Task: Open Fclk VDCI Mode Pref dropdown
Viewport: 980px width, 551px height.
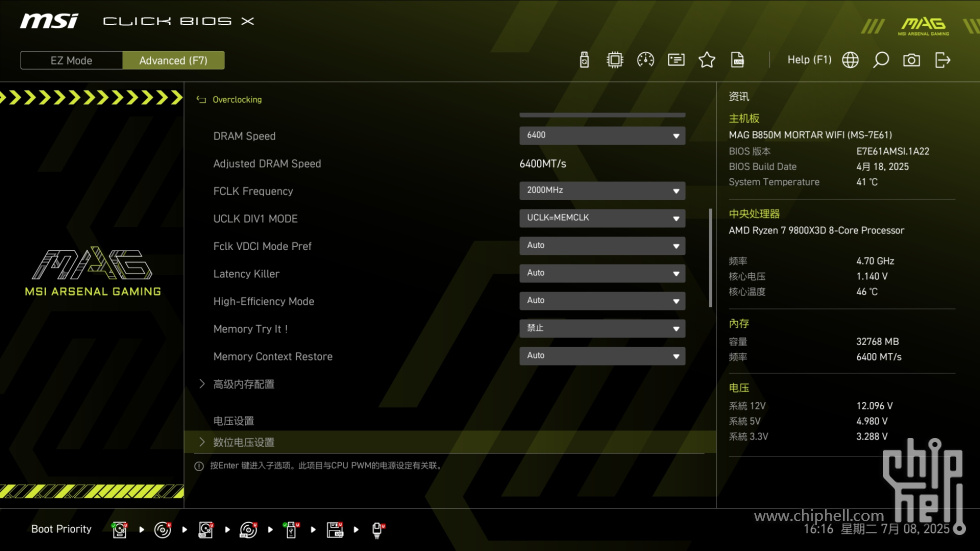Action: click(602, 246)
